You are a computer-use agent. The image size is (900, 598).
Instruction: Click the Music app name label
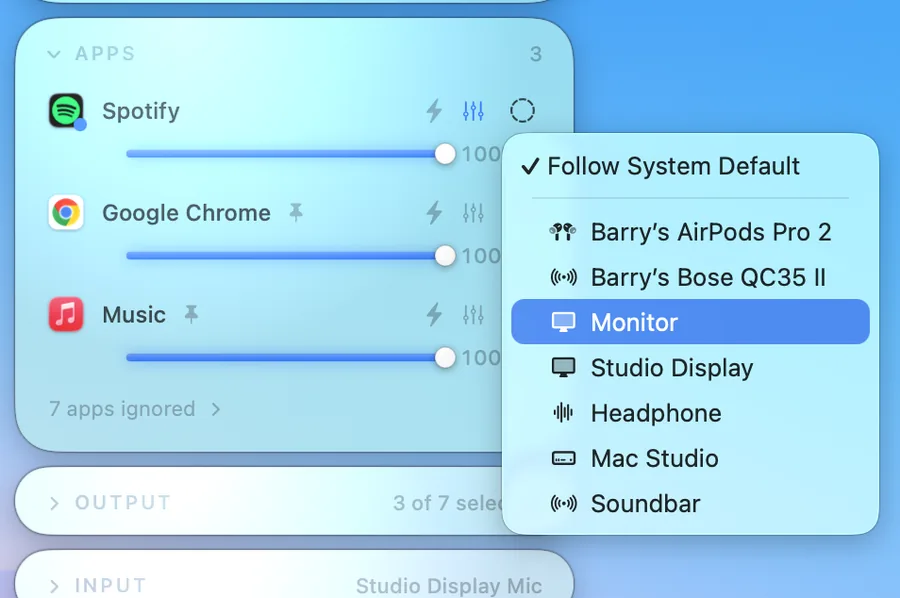click(134, 315)
